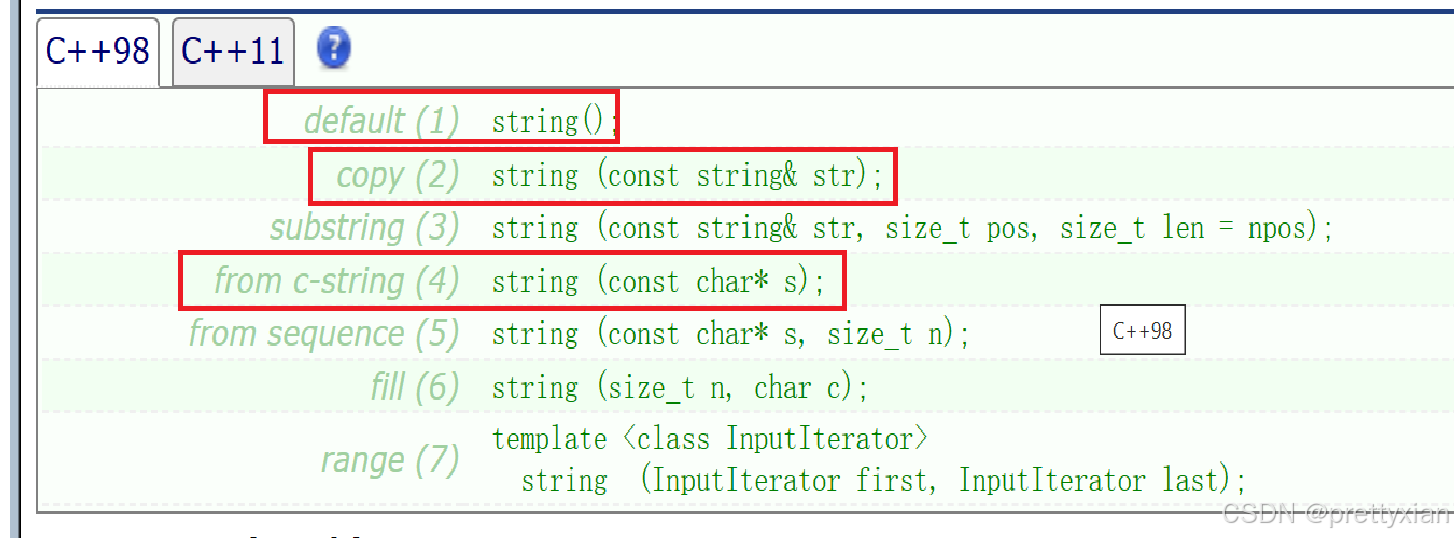Click string (const char* s, size_t n) signature
This screenshot has height=539, width=1454.
[731, 334]
